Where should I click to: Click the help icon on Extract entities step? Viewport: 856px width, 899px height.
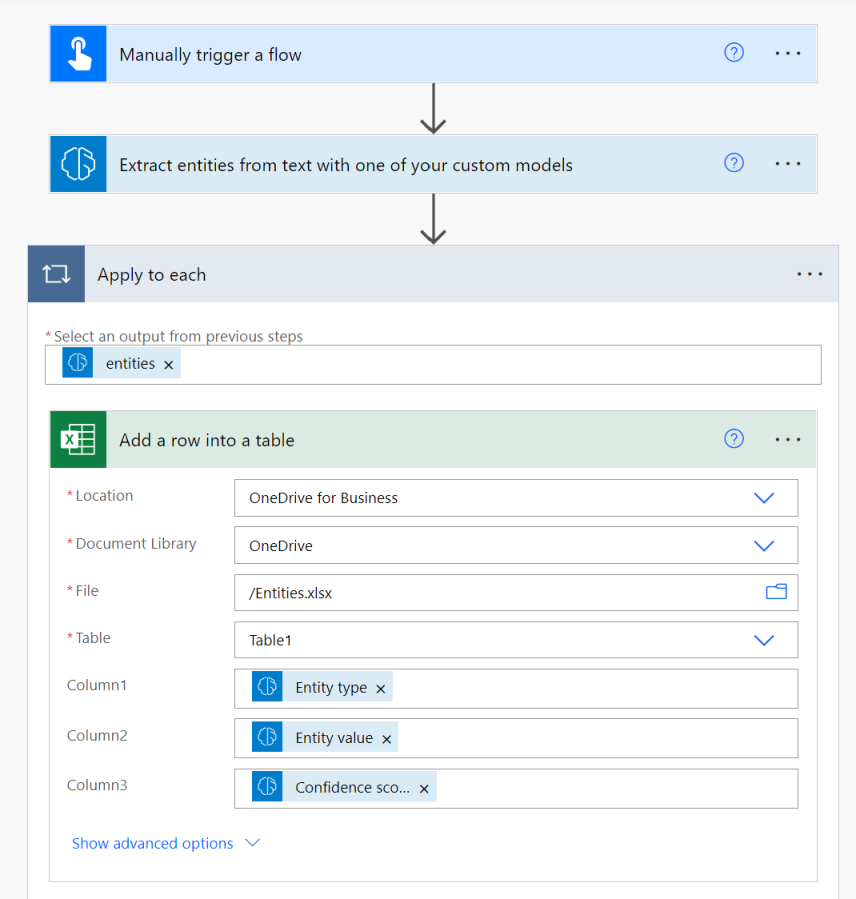point(734,162)
